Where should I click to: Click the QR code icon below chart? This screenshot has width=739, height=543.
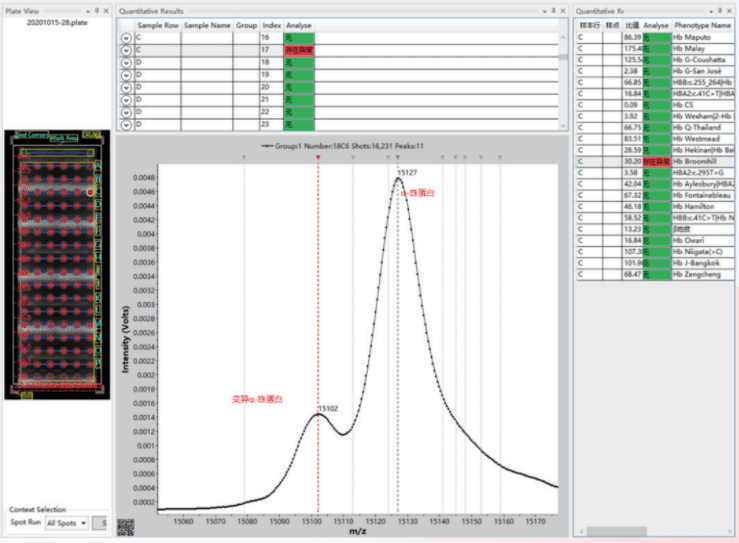pyautogui.click(x=125, y=527)
